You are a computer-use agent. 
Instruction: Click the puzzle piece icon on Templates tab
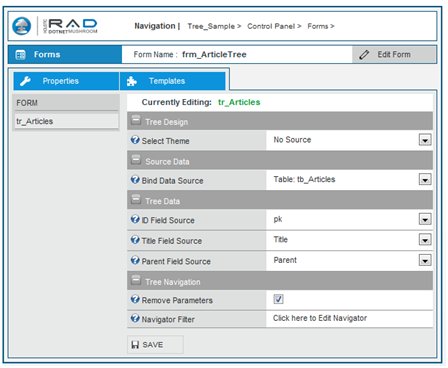[132, 81]
